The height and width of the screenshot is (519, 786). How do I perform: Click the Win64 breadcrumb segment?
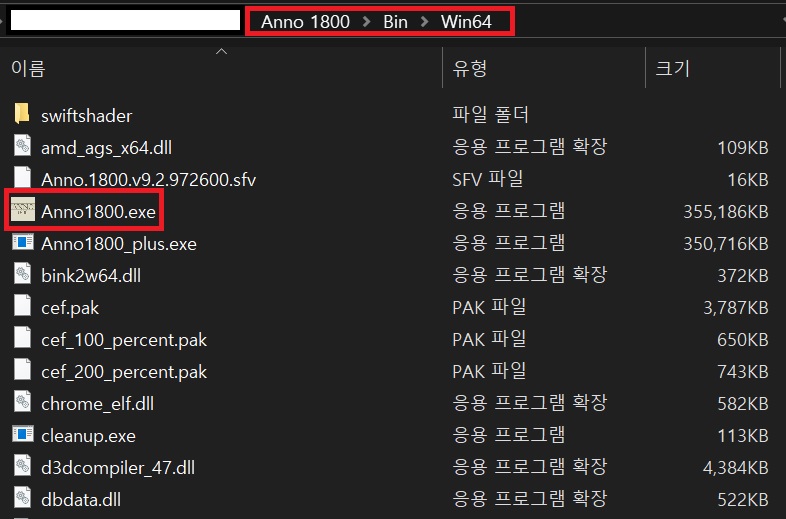click(x=466, y=22)
